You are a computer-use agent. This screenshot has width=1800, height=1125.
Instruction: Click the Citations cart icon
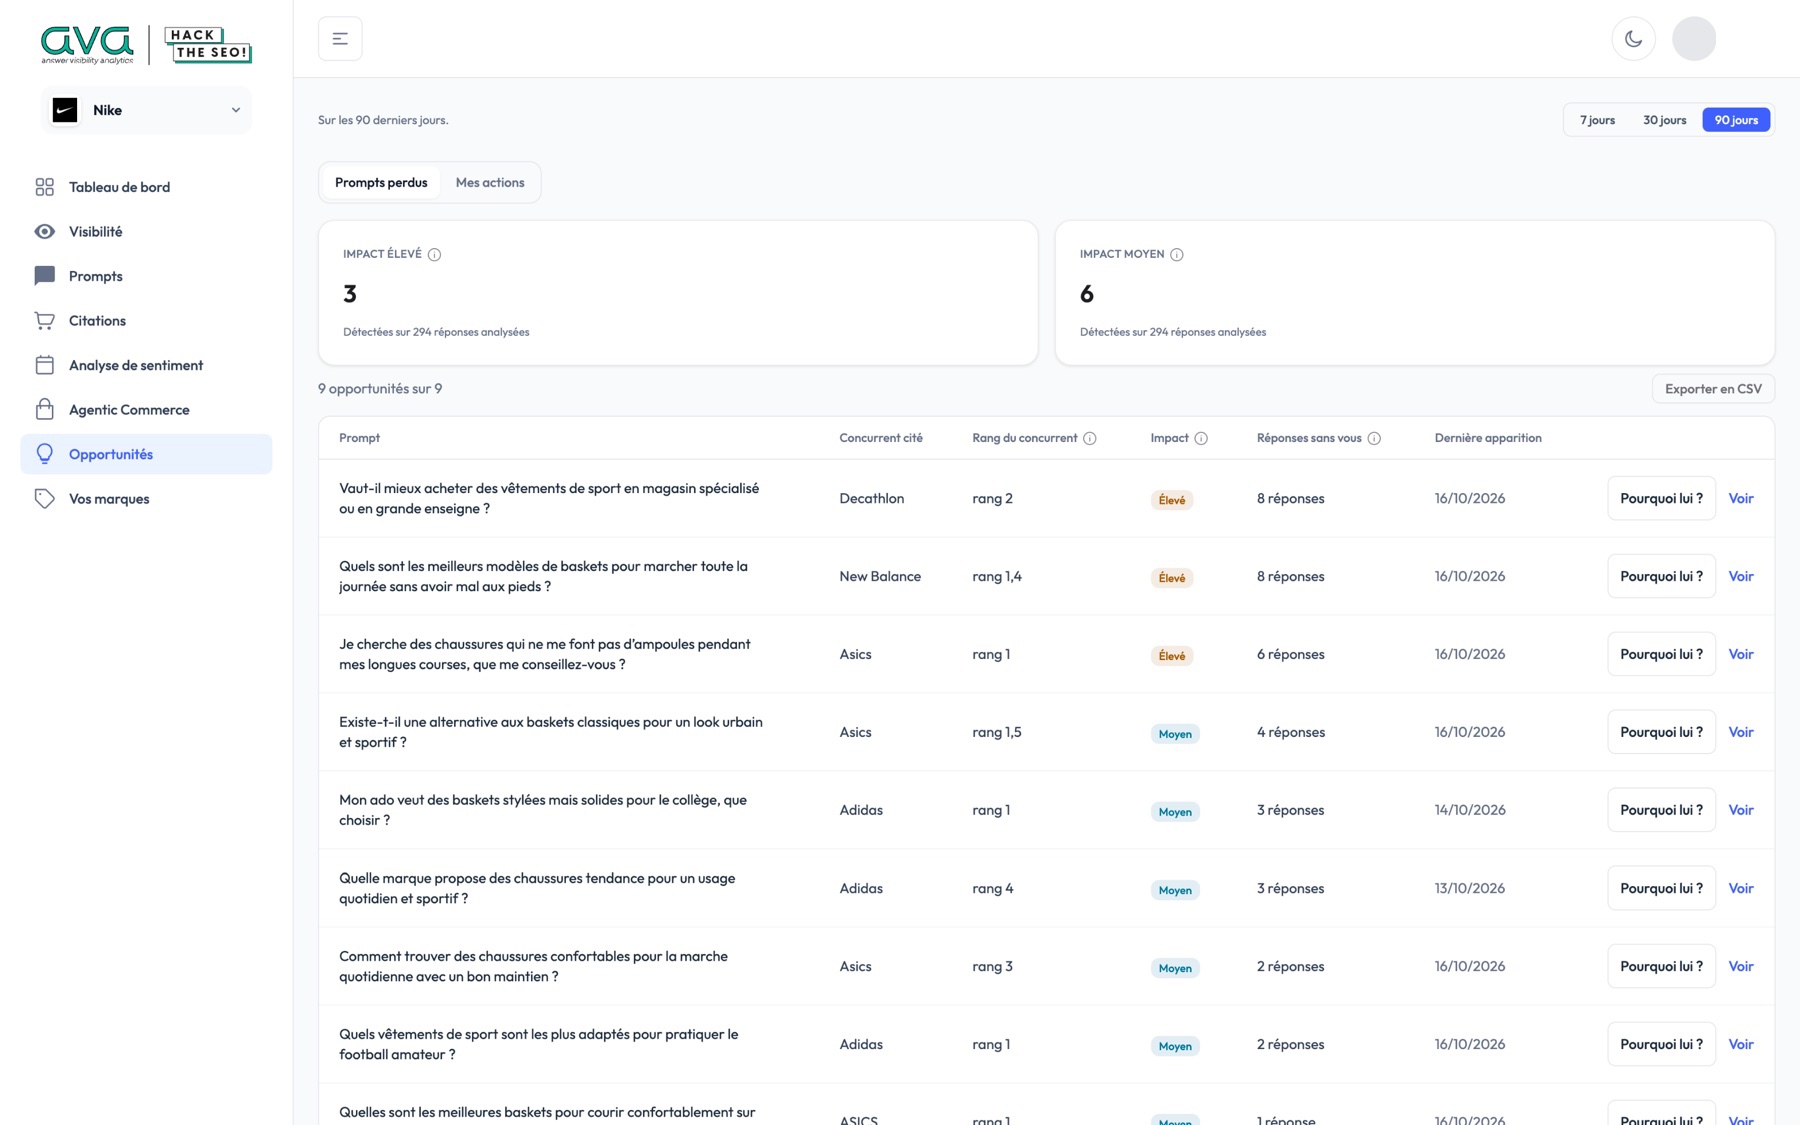45,321
